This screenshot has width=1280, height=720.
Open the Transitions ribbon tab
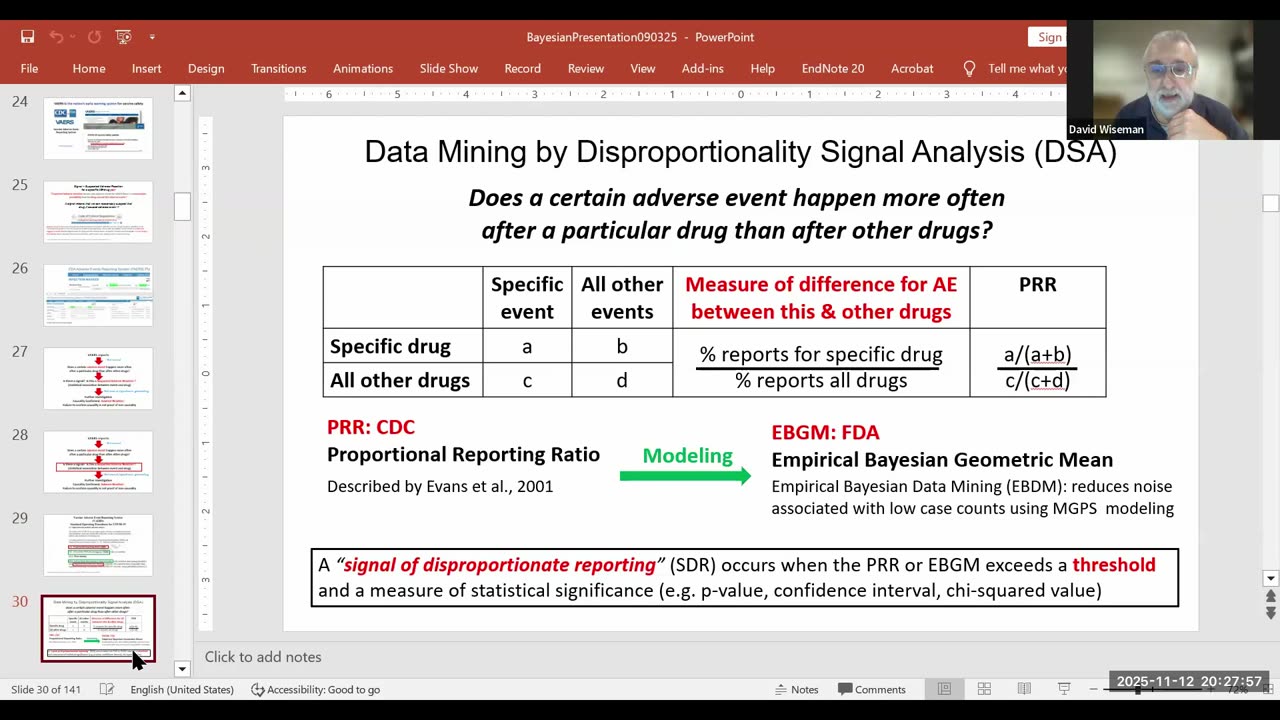(x=279, y=68)
